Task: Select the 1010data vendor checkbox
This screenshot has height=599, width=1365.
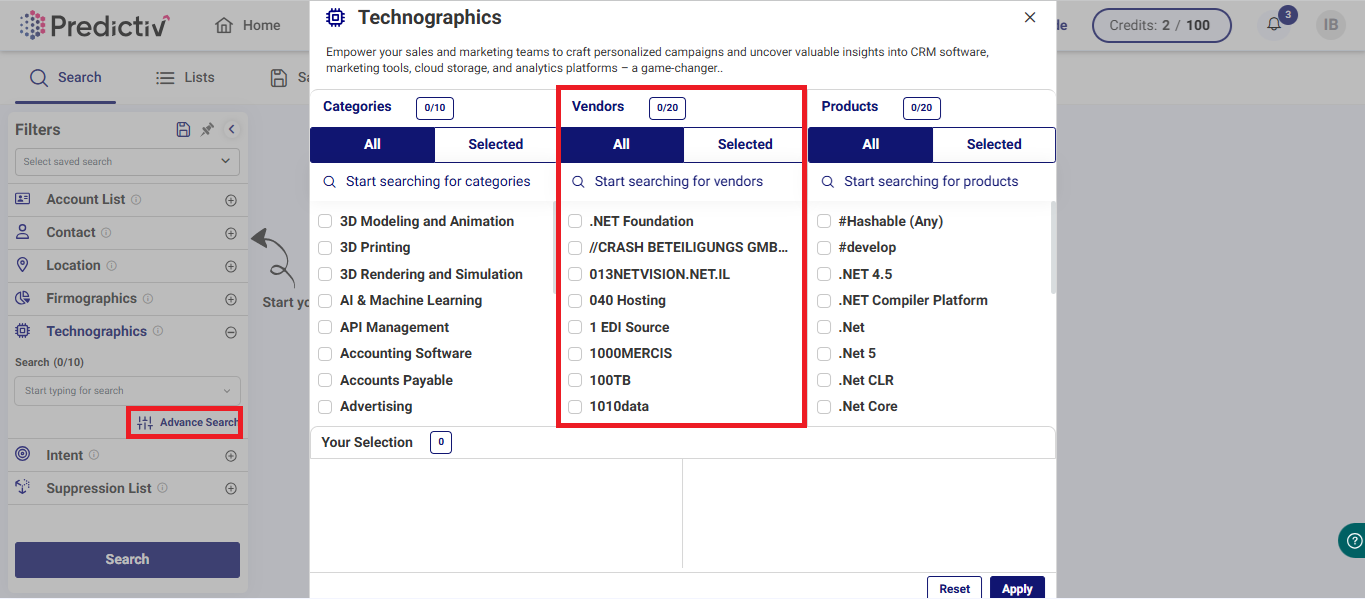Action: coord(575,406)
